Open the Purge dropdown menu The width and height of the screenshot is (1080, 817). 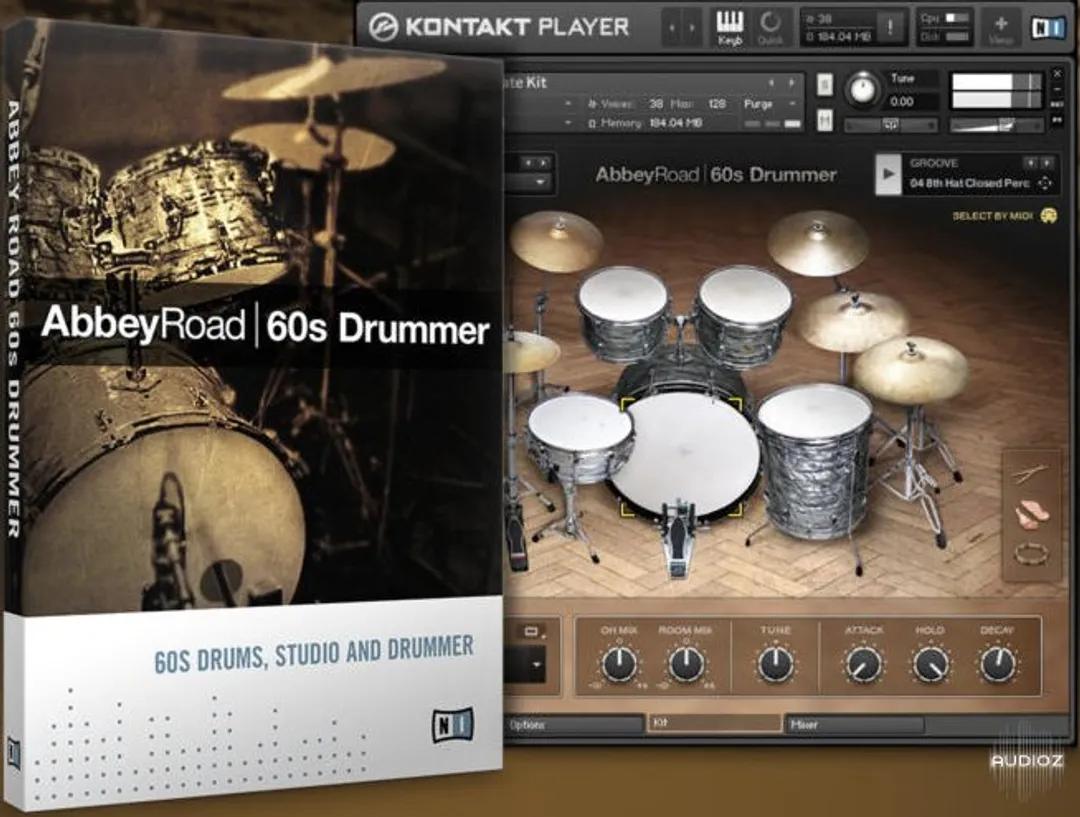coord(769,104)
